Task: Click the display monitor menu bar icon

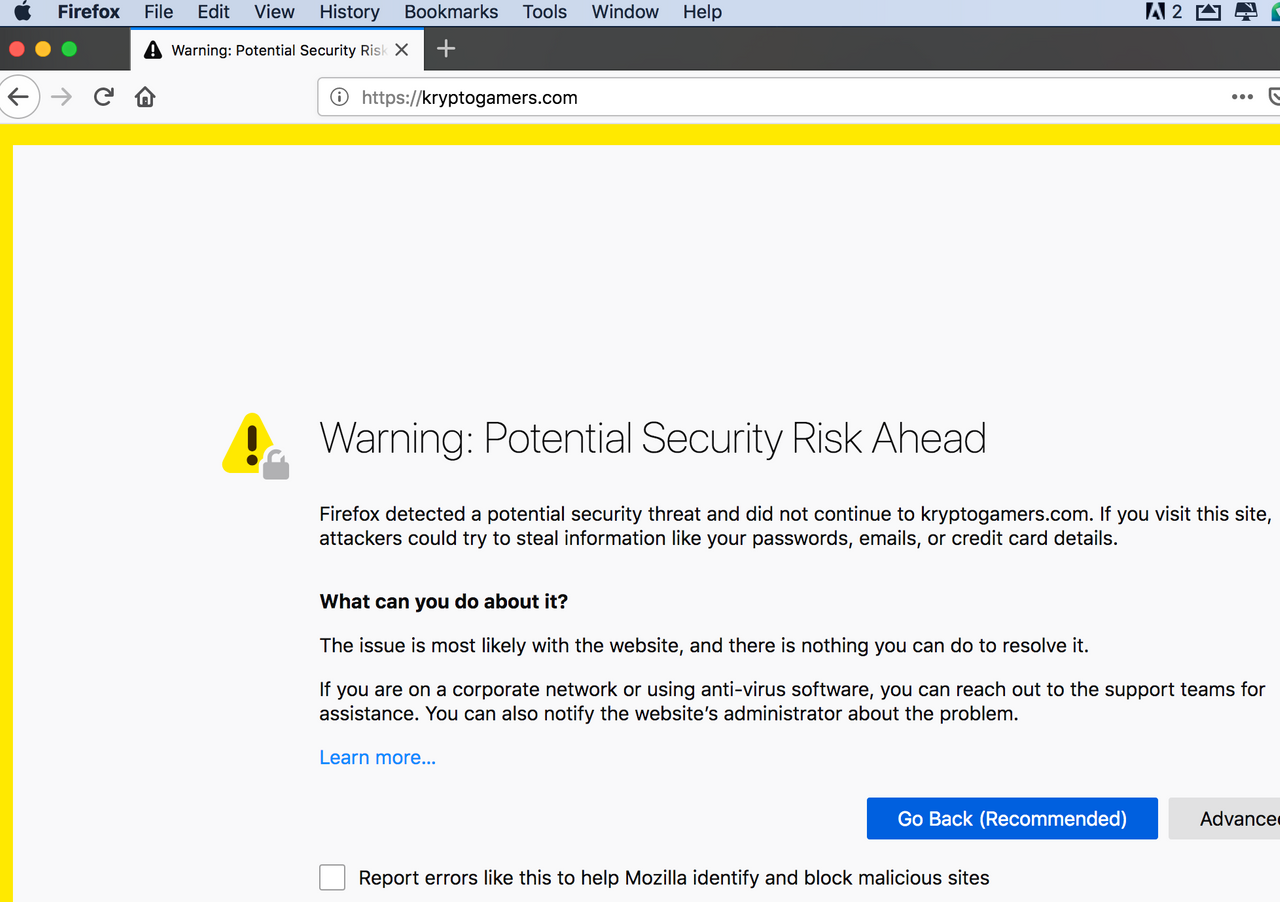Action: coord(1246,12)
